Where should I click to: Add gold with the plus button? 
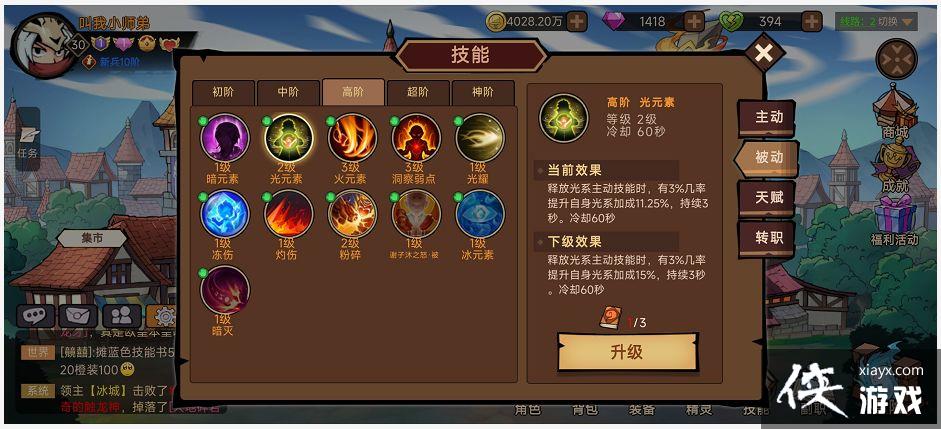click(x=577, y=22)
